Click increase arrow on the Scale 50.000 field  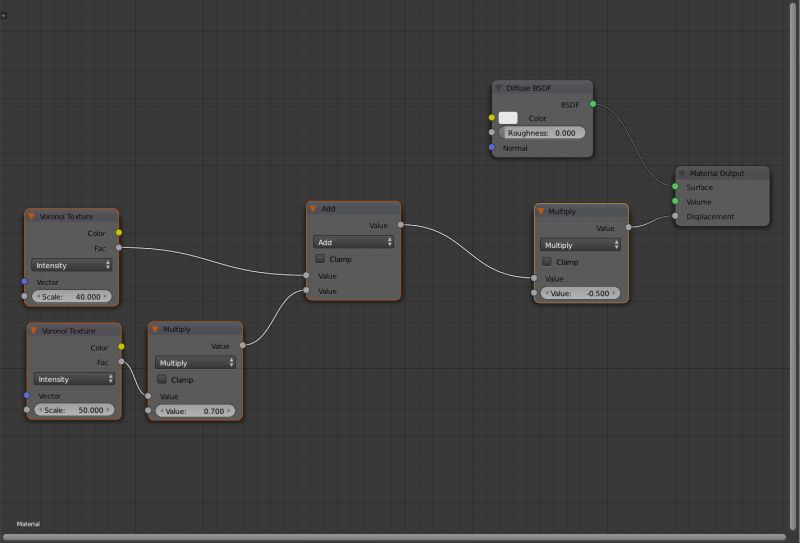[x=108, y=410]
